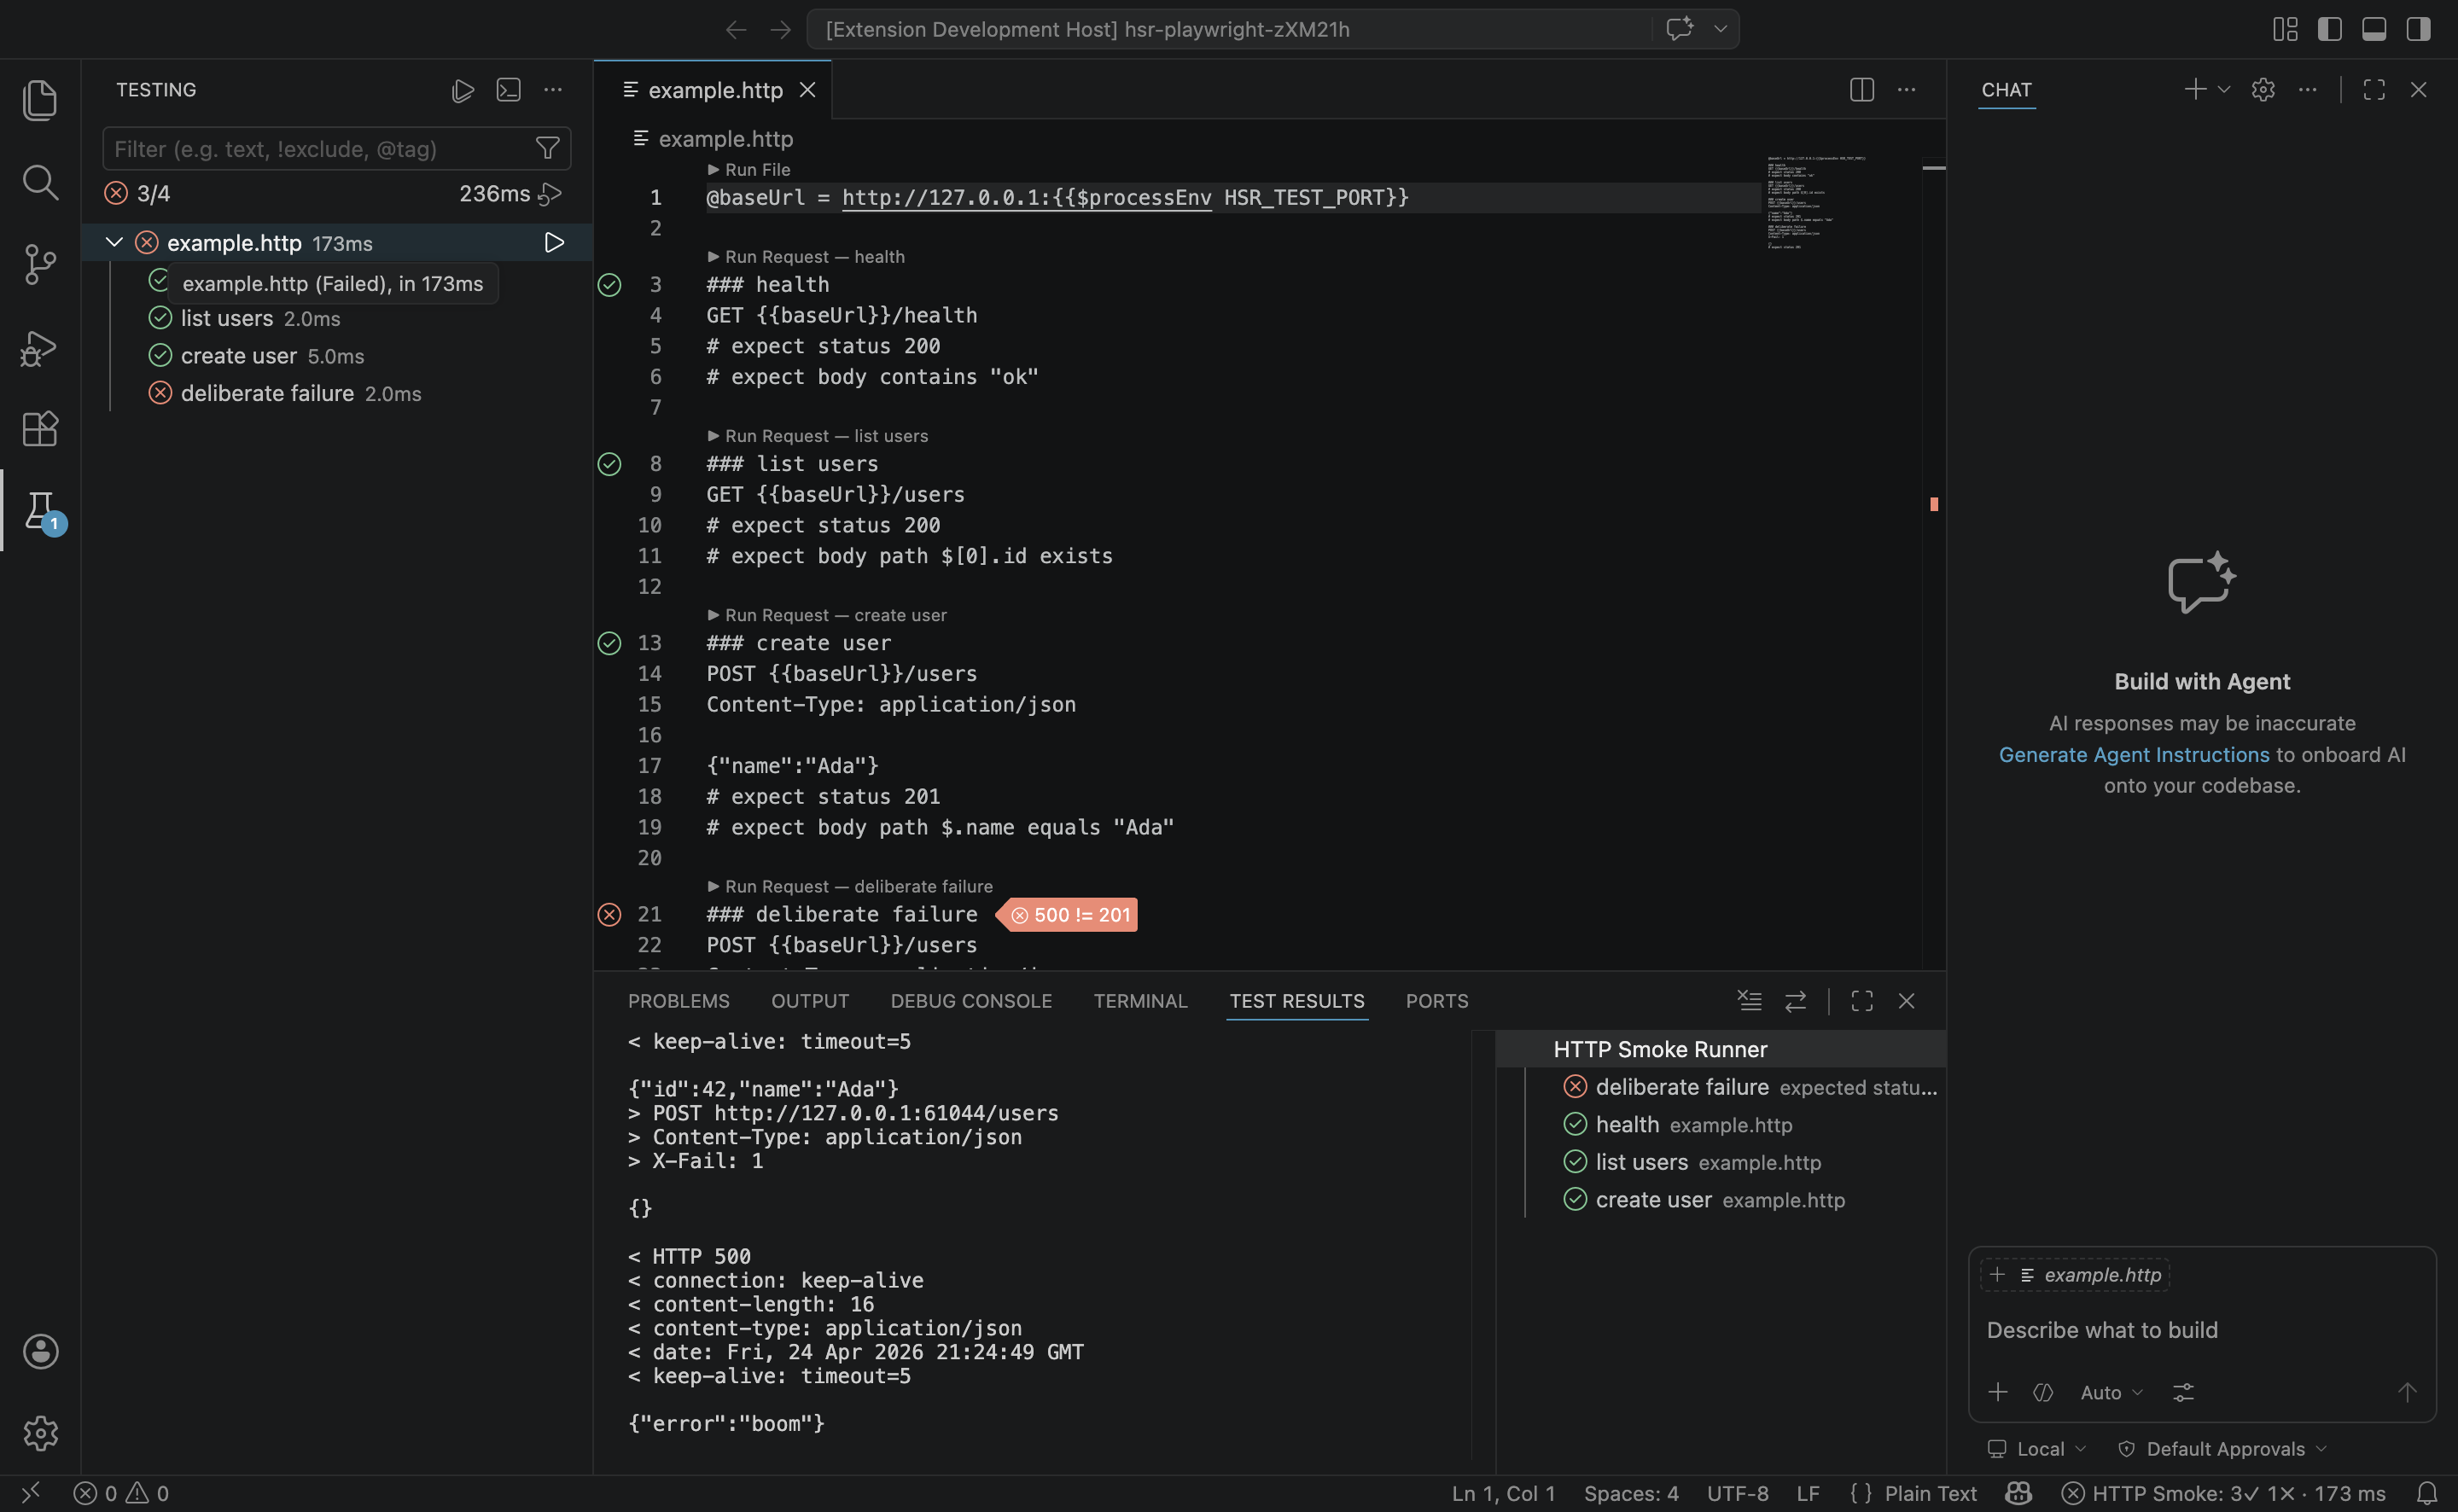Maximize the chat panel
Image resolution: width=2458 pixels, height=1512 pixels.
tap(2374, 90)
